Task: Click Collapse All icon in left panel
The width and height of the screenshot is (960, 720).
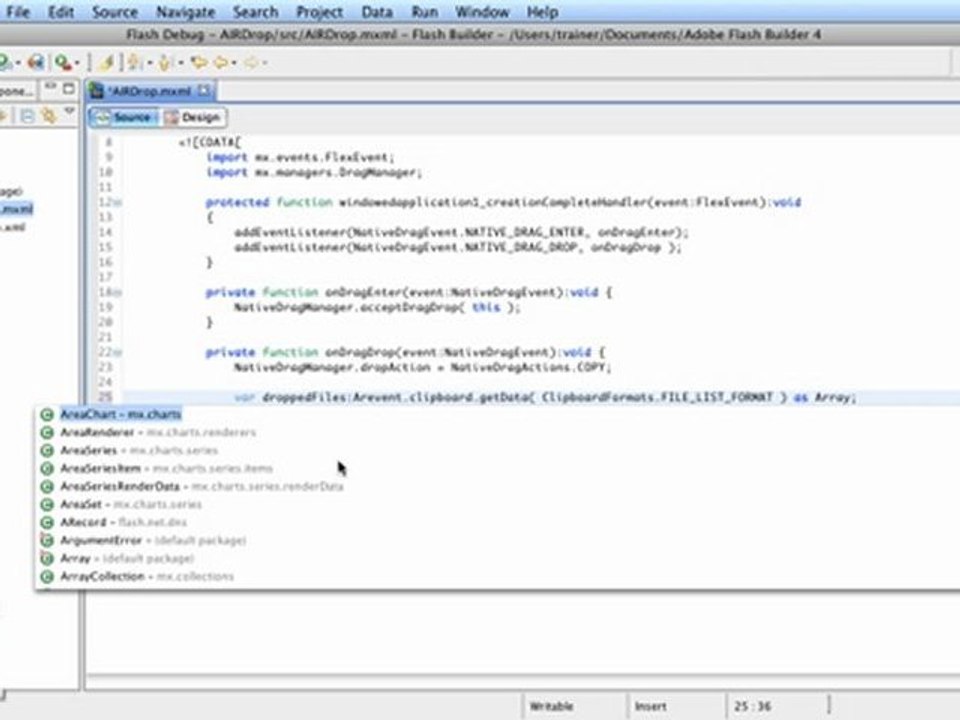Action: pyautogui.click(x=28, y=115)
